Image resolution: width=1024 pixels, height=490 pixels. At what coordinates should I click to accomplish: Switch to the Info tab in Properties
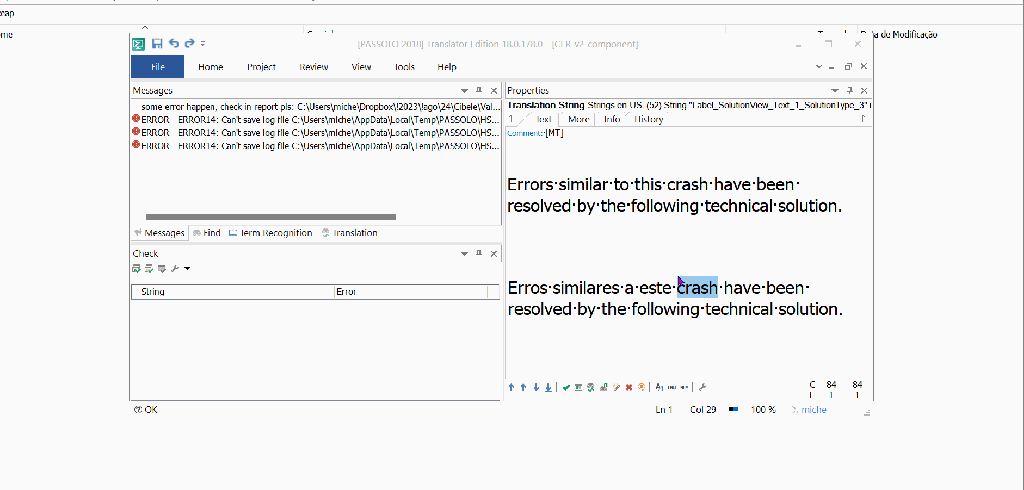[x=612, y=119]
